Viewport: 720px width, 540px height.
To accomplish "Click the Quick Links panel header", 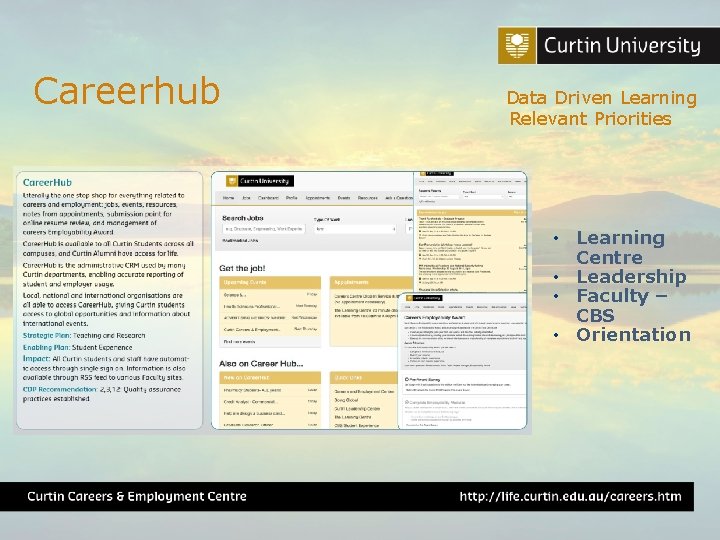I will click(x=364, y=378).
